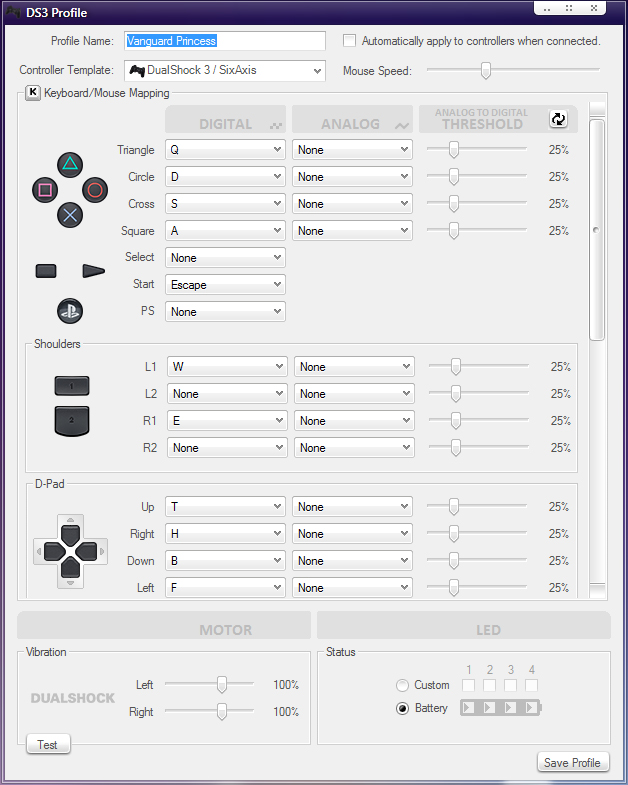Open D-Pad Up digital mapping dropdown

pos(225,507)
